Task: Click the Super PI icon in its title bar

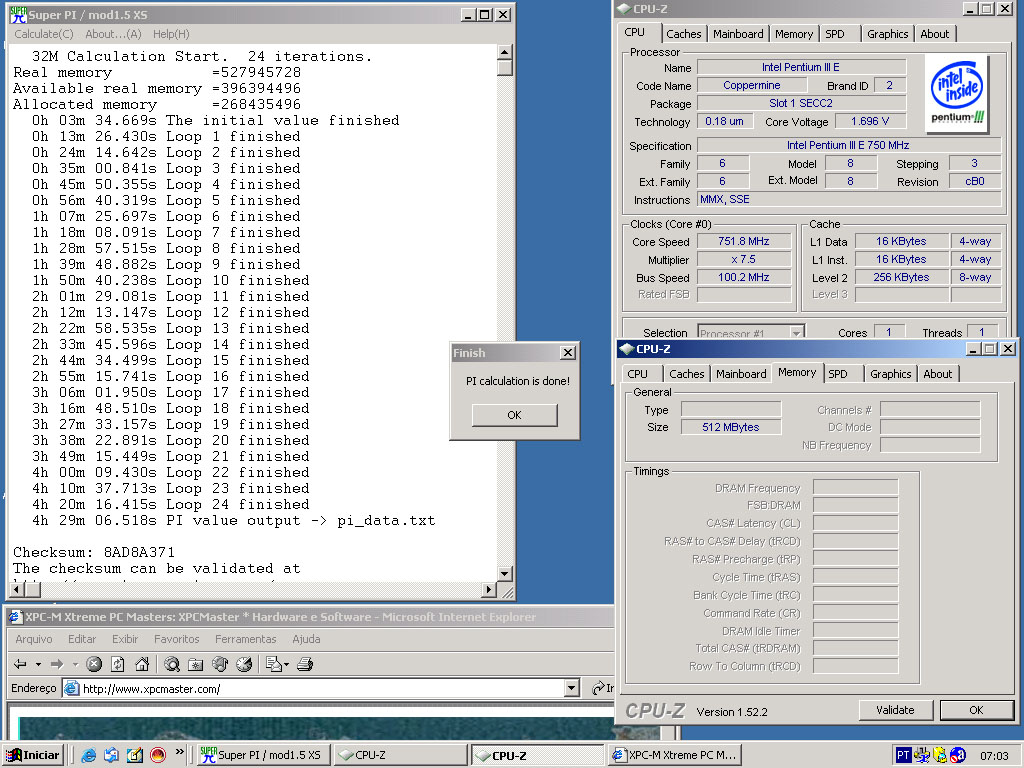Action: (18, 14)
